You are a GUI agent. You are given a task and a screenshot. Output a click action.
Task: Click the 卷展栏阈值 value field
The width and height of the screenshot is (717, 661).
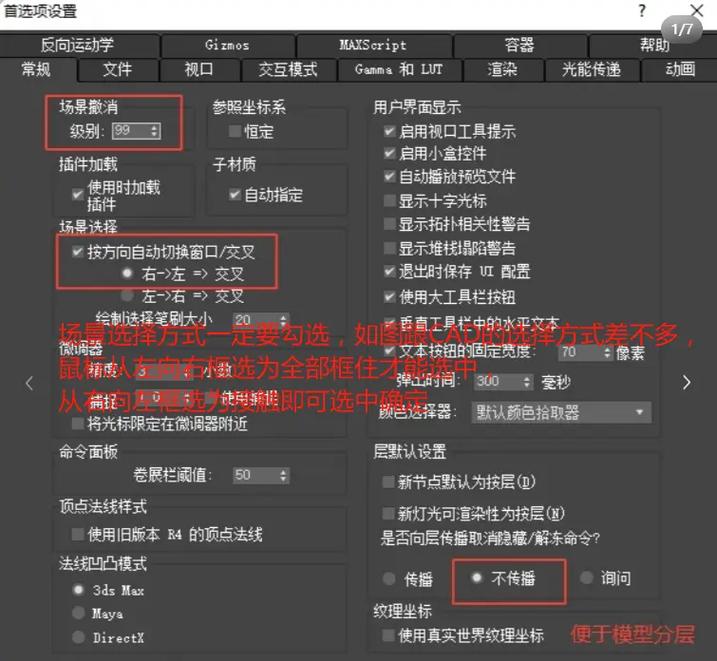click(255, 475)
